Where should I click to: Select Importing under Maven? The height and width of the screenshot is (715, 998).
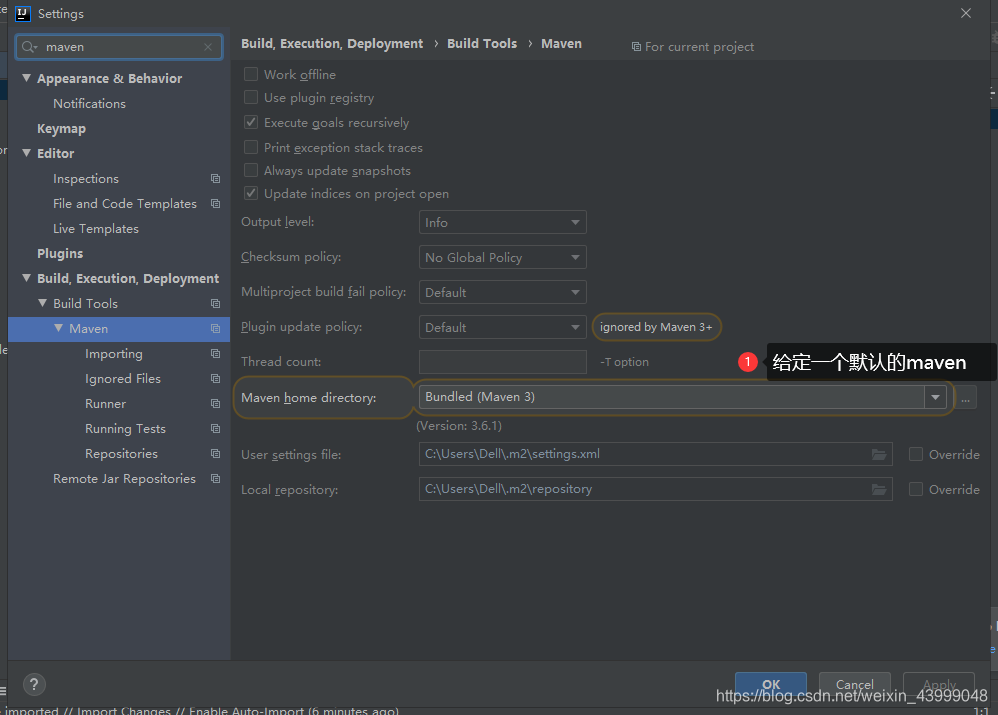pyautogui.click(x=114, y=354)
